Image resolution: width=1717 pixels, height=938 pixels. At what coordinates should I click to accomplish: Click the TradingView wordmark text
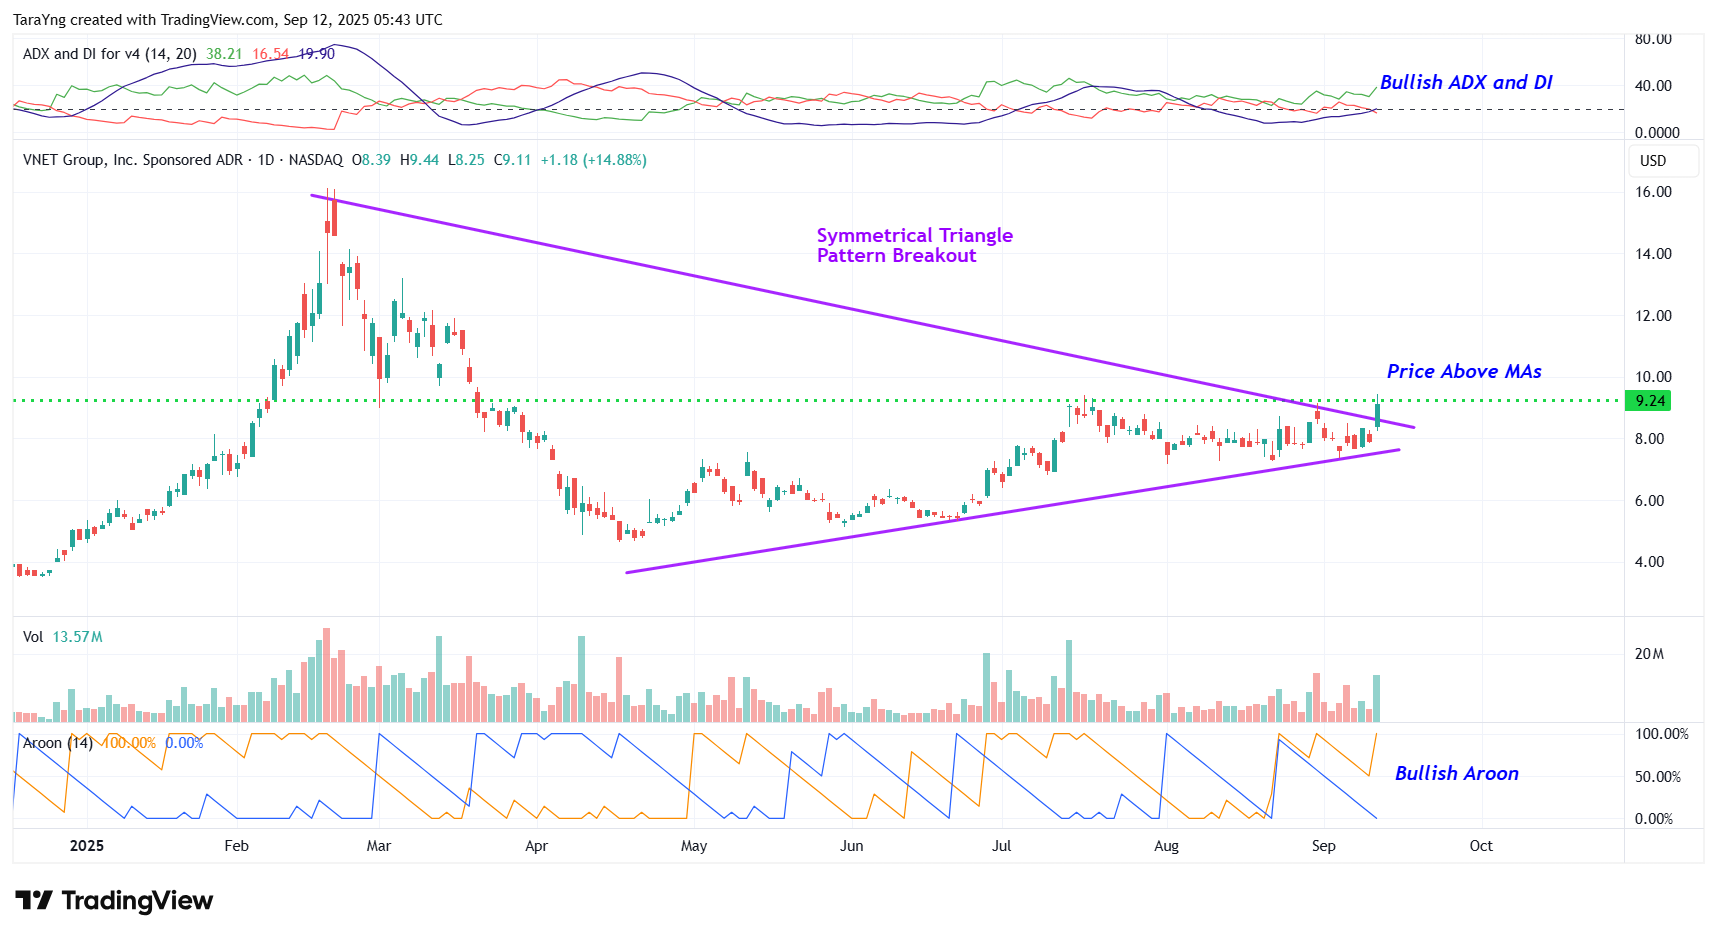click(137, 900)
